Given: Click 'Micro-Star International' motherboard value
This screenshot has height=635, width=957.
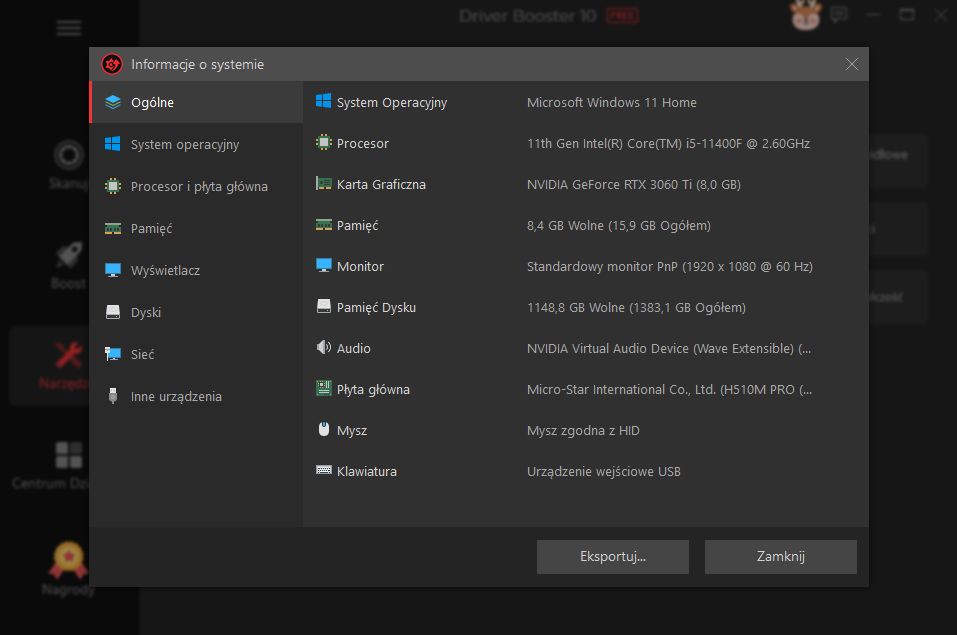Looking at the screenshot, I should pos(670,390).
